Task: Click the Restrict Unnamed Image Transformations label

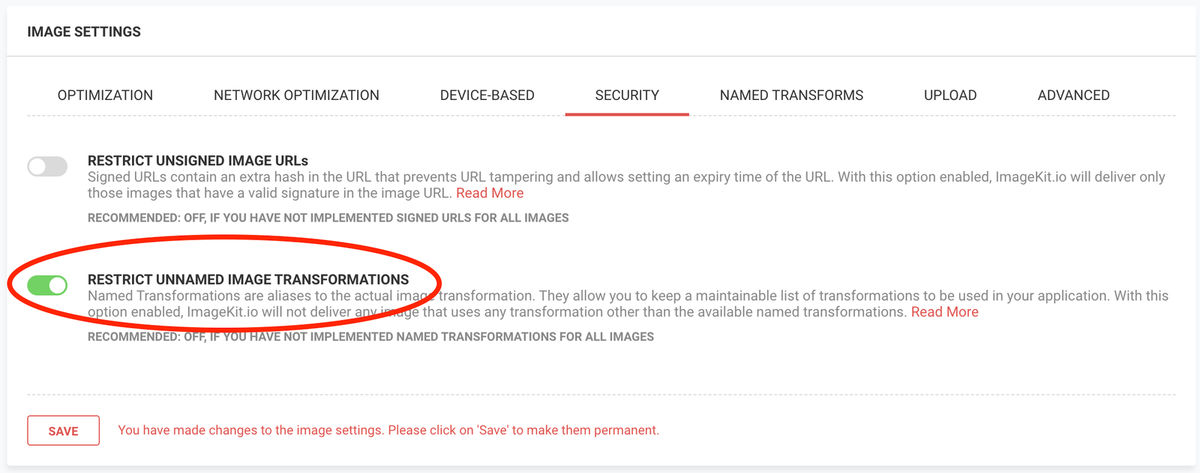Action: pyautogui.click(x=248, y=279)
